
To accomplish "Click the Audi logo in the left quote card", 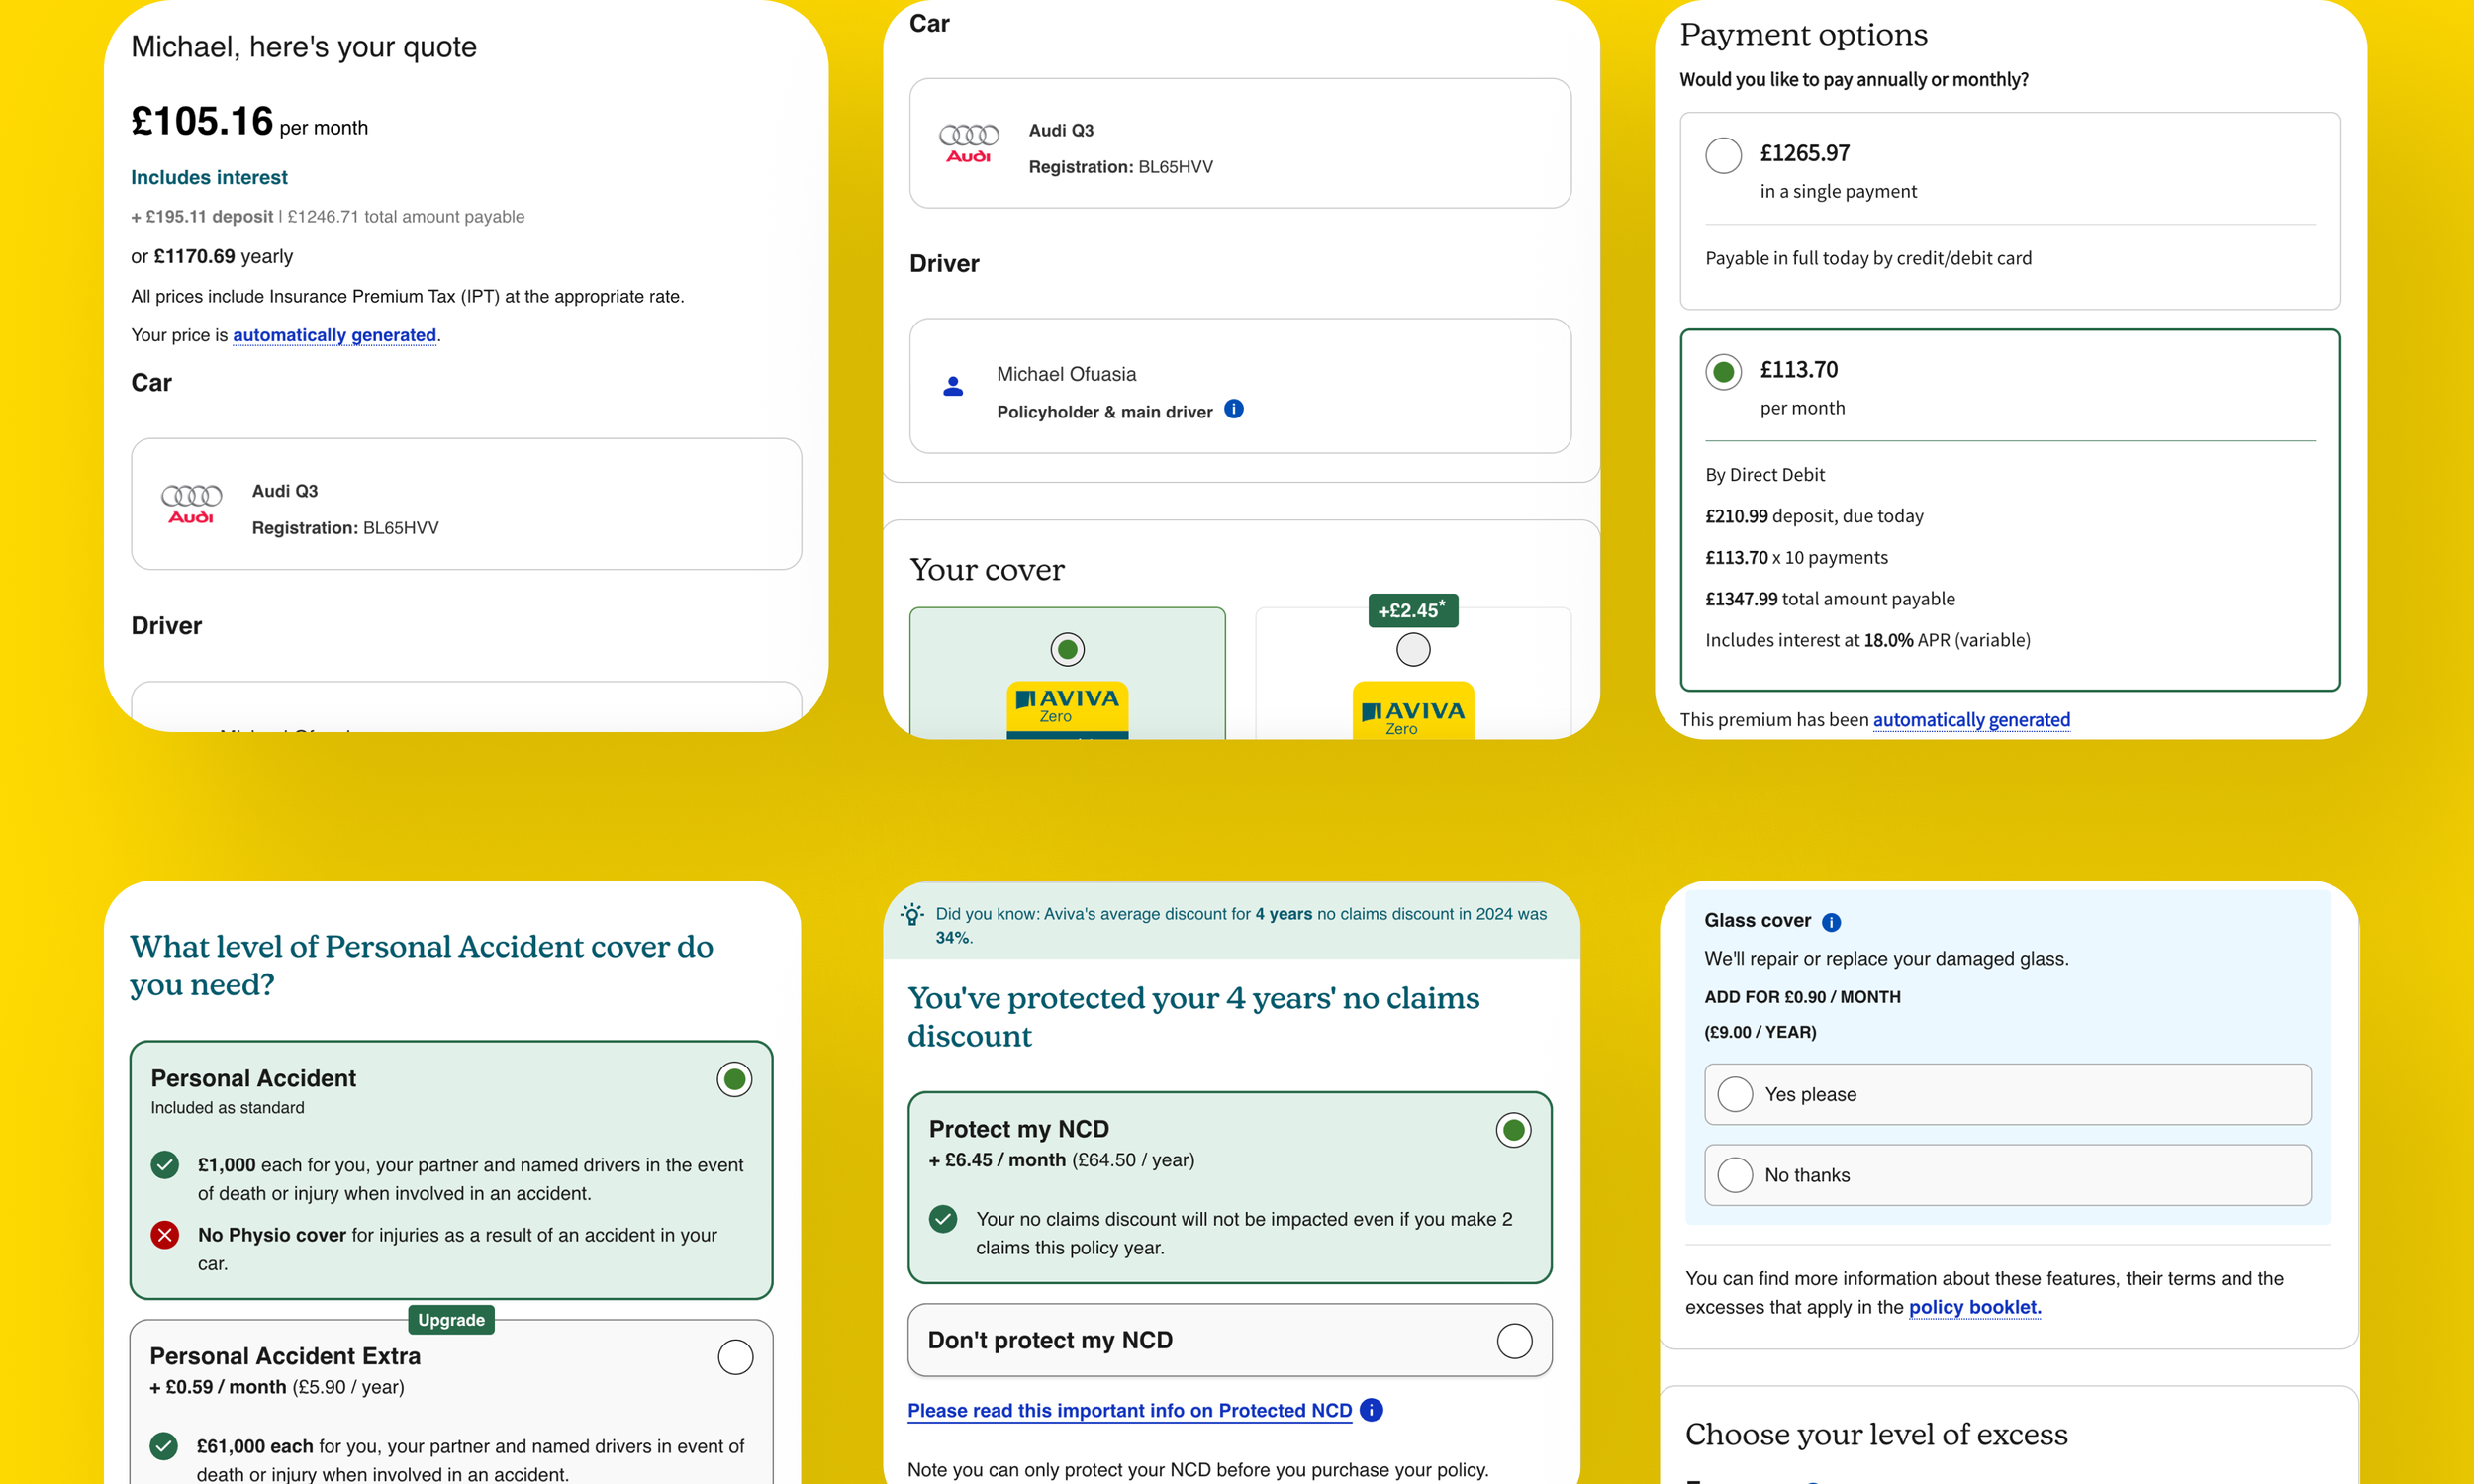I will 191,504.
